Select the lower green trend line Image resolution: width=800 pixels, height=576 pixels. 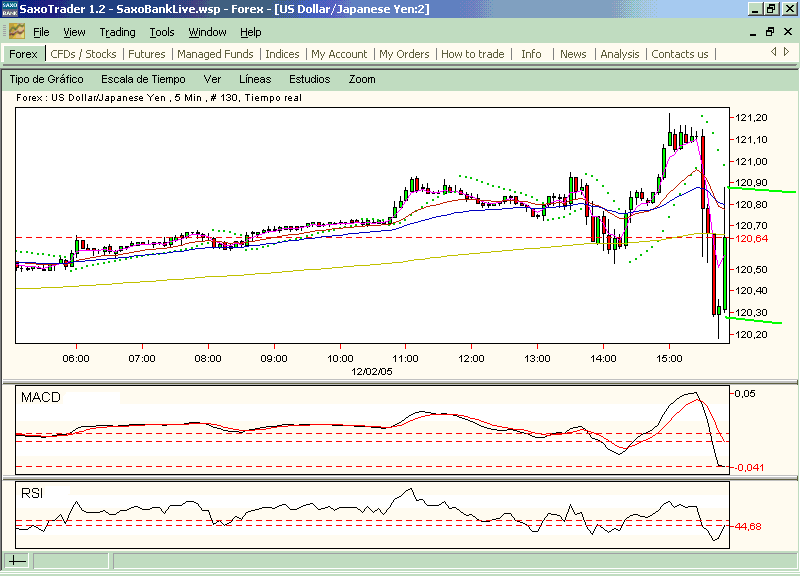(754, 320)
